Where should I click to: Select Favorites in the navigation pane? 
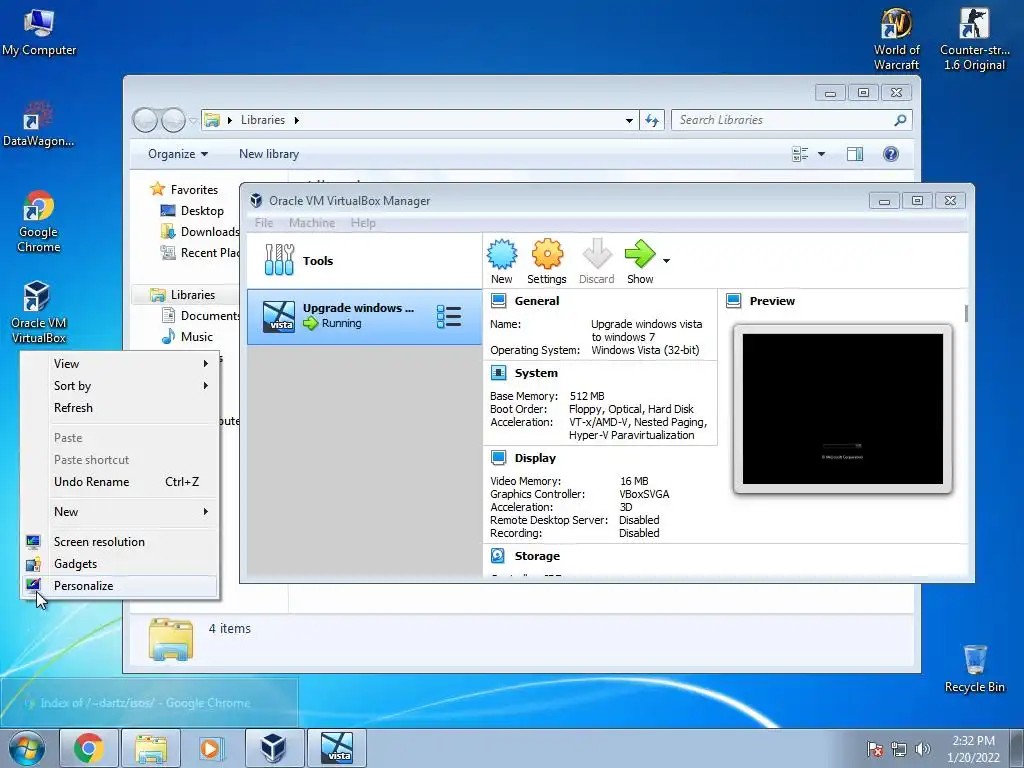coord(194,189)
